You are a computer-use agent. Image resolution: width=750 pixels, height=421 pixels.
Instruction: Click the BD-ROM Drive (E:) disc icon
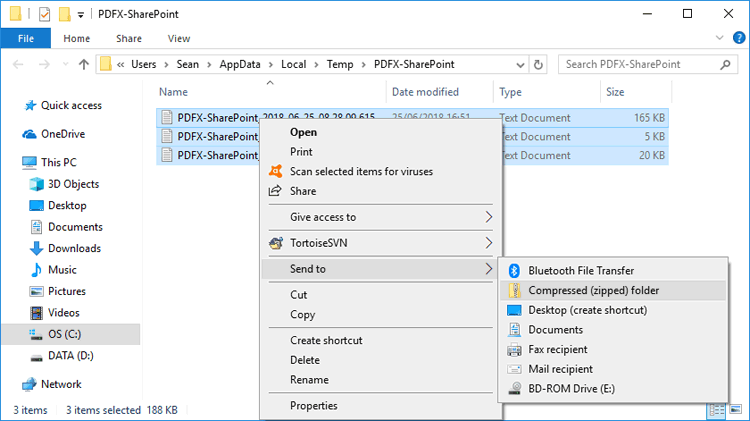click(x=514, y=388)
